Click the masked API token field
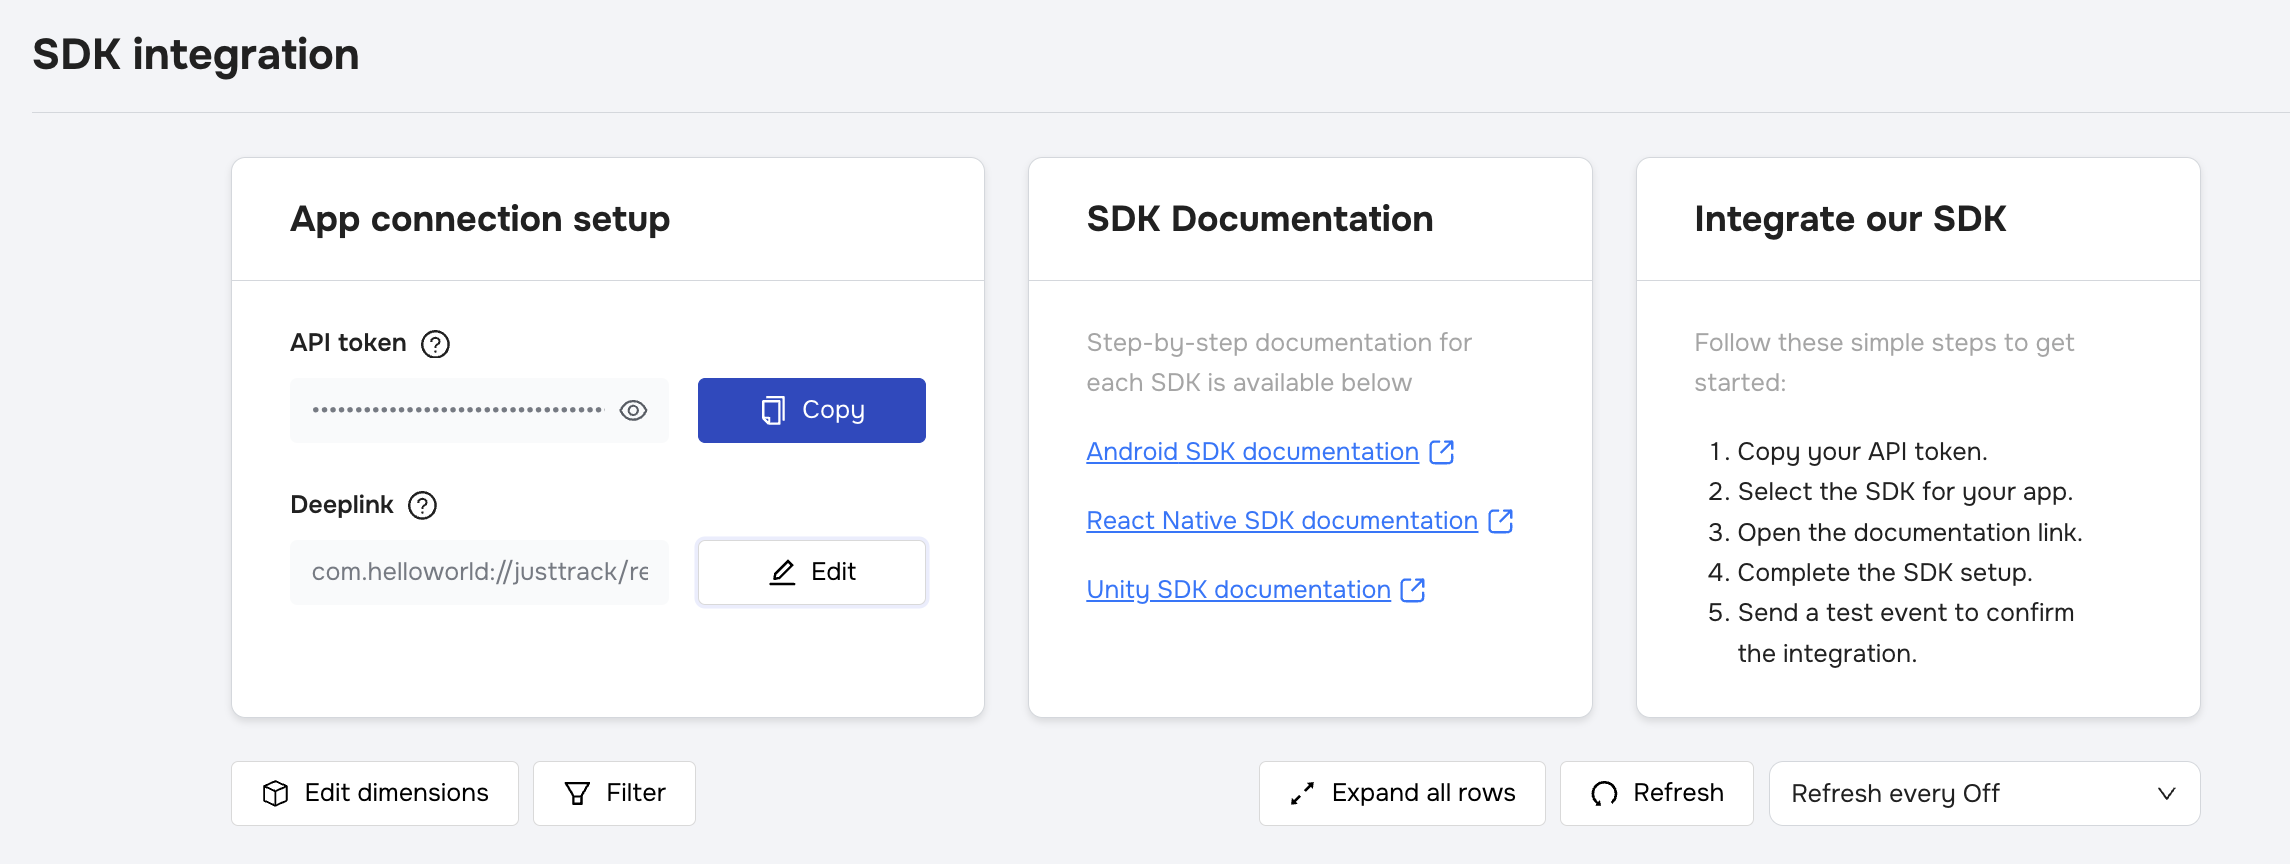Image resolution: width=2290 pixels, height=864 pixels. point(457,411)
